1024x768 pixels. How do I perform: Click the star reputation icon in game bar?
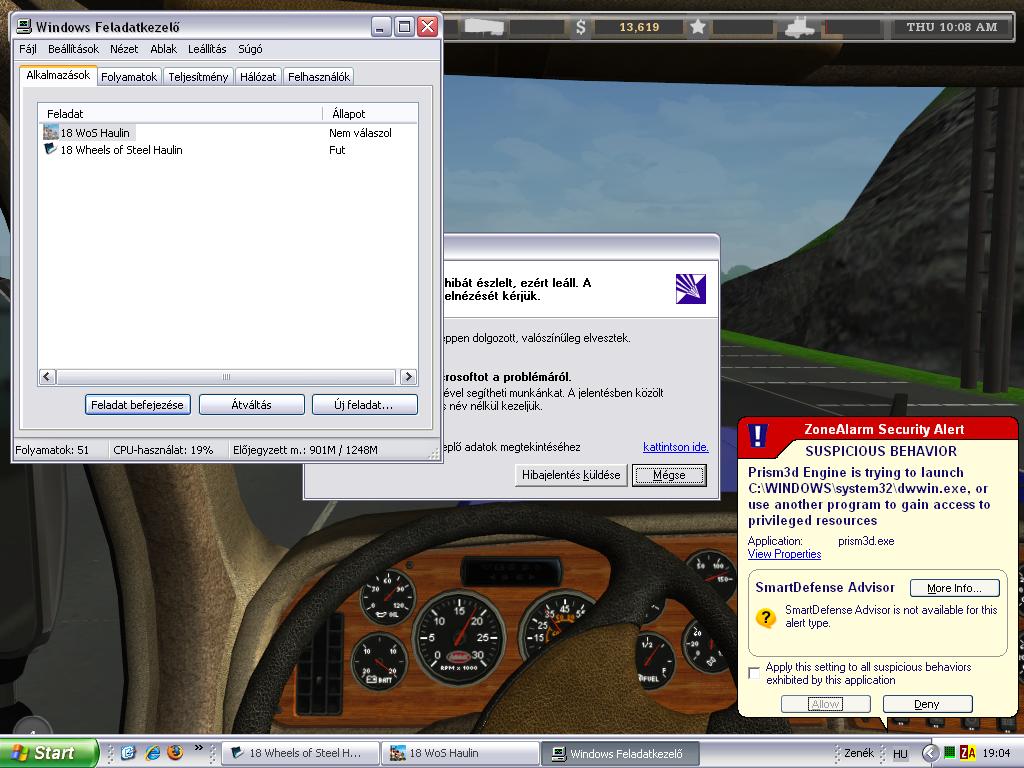pyautogui.click(x=698, y=27)
